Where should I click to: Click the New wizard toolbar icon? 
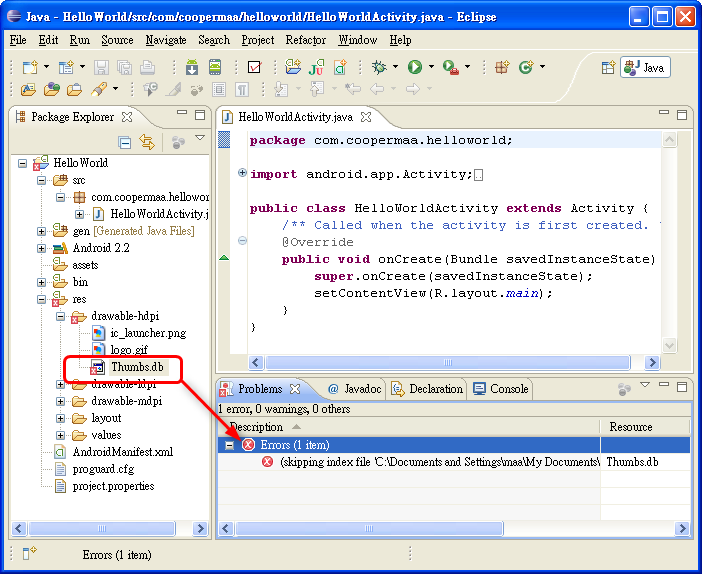(30, 67)
